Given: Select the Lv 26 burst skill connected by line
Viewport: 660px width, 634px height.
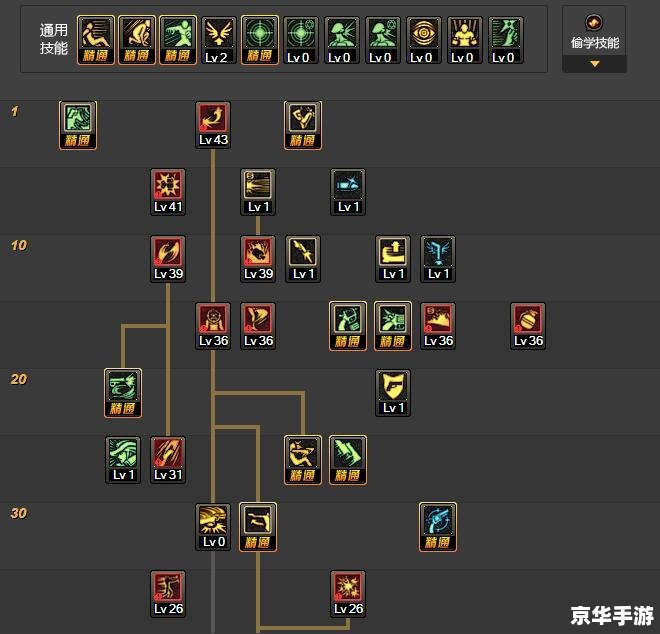Looking at the screenshot, I should tap(348, 594).
